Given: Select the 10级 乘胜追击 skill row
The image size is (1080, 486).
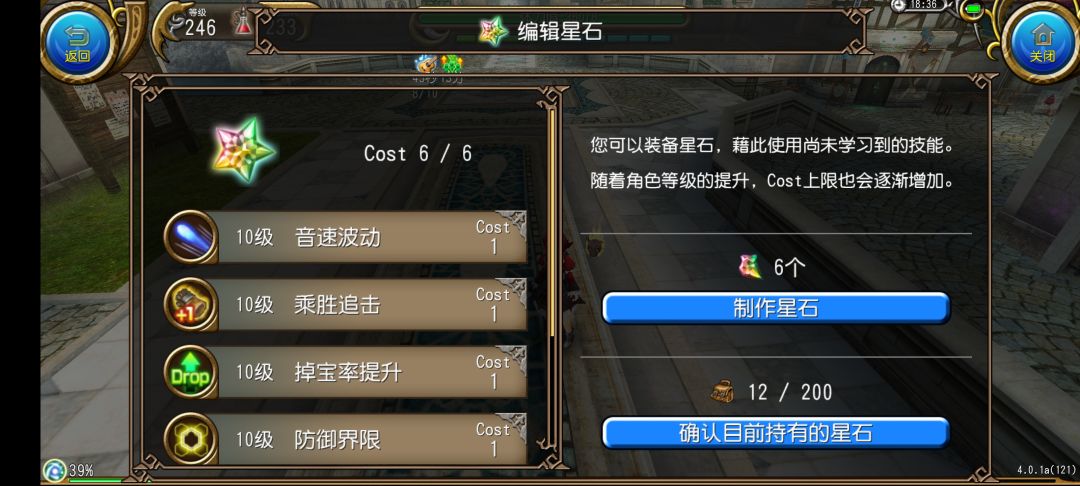Looking at the screenshot, I should click(345, 304).
